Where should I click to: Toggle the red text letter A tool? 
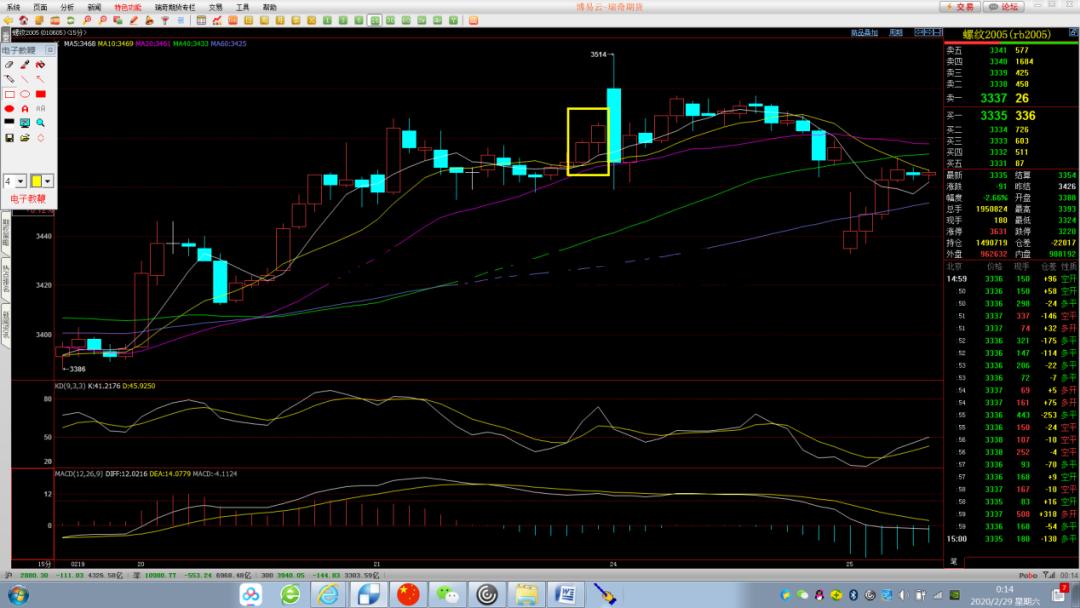pos(25,108)
